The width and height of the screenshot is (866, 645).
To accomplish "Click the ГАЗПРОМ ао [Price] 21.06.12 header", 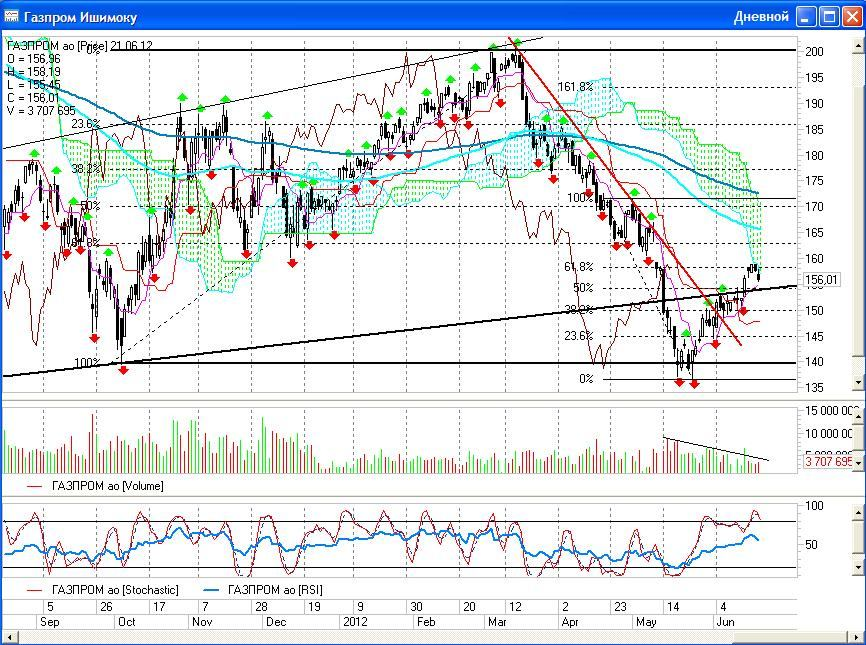I will tap(80, 46).
